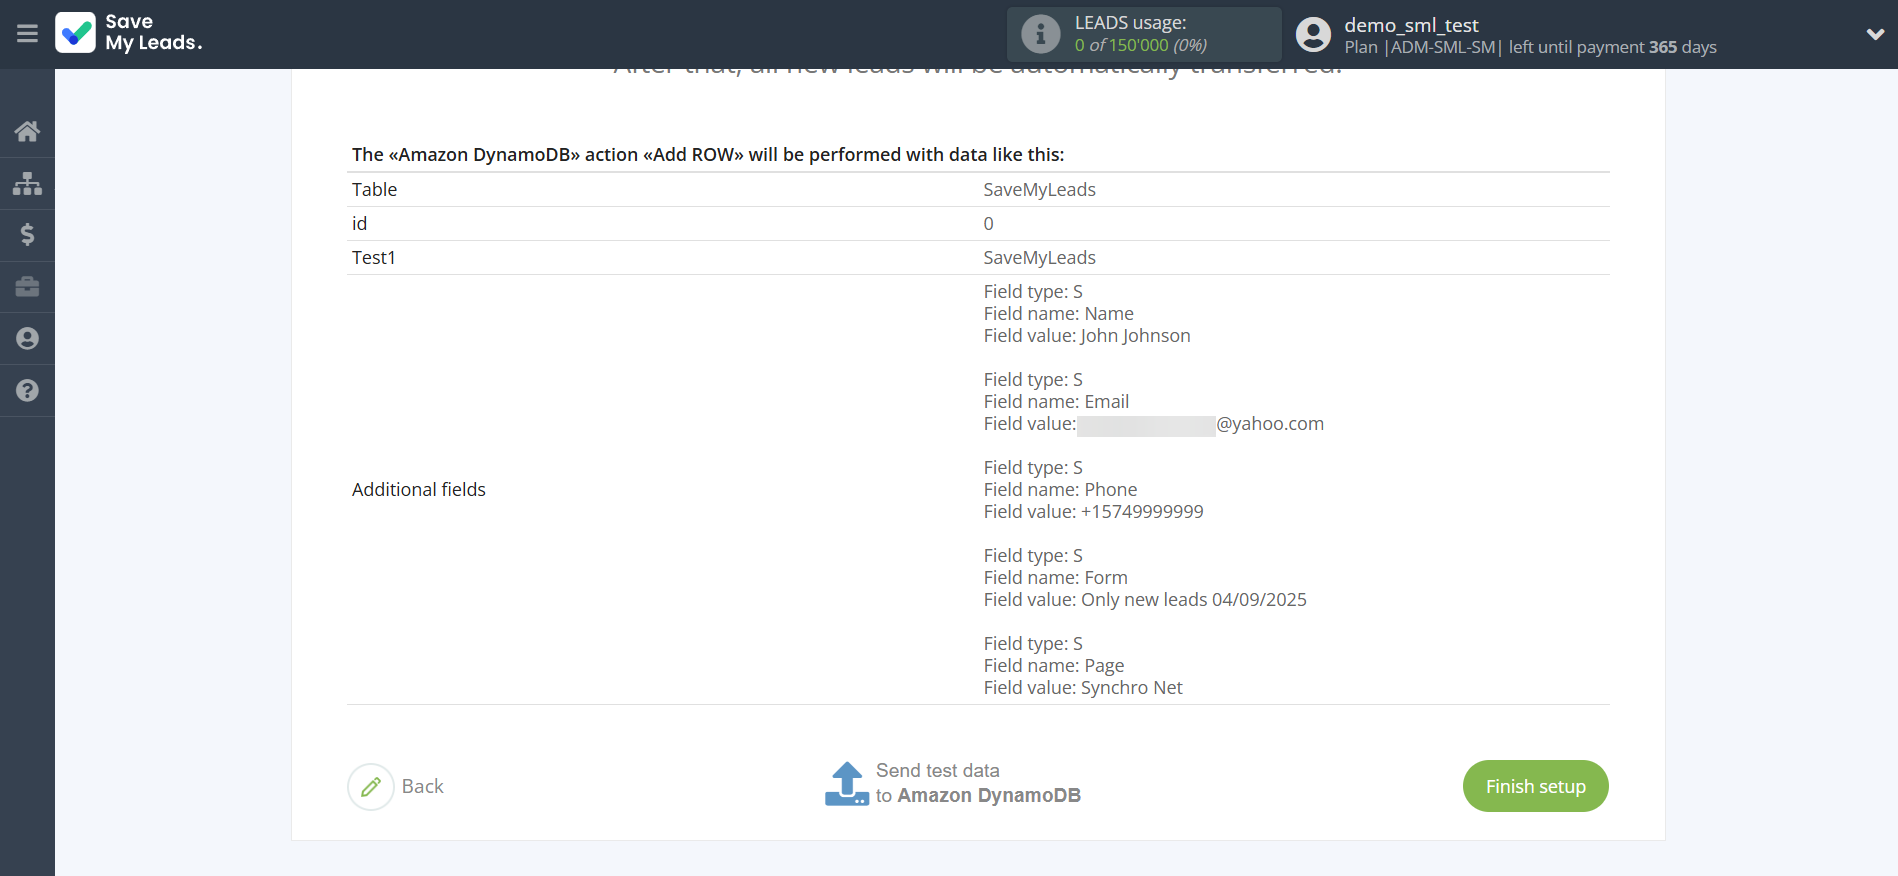
Task: Click the Finish setup button
Action: click(1535, 786)
